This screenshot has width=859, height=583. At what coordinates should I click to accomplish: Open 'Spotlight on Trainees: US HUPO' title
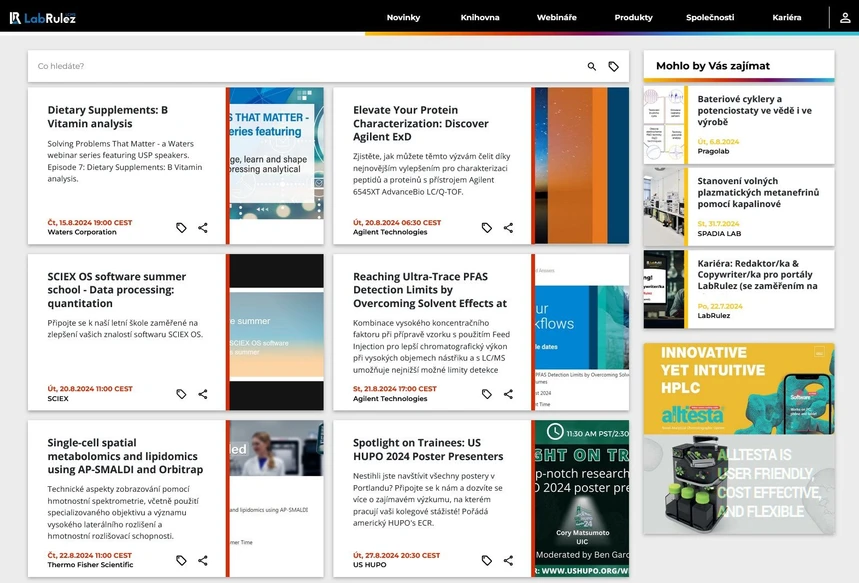tap(428, 449)
